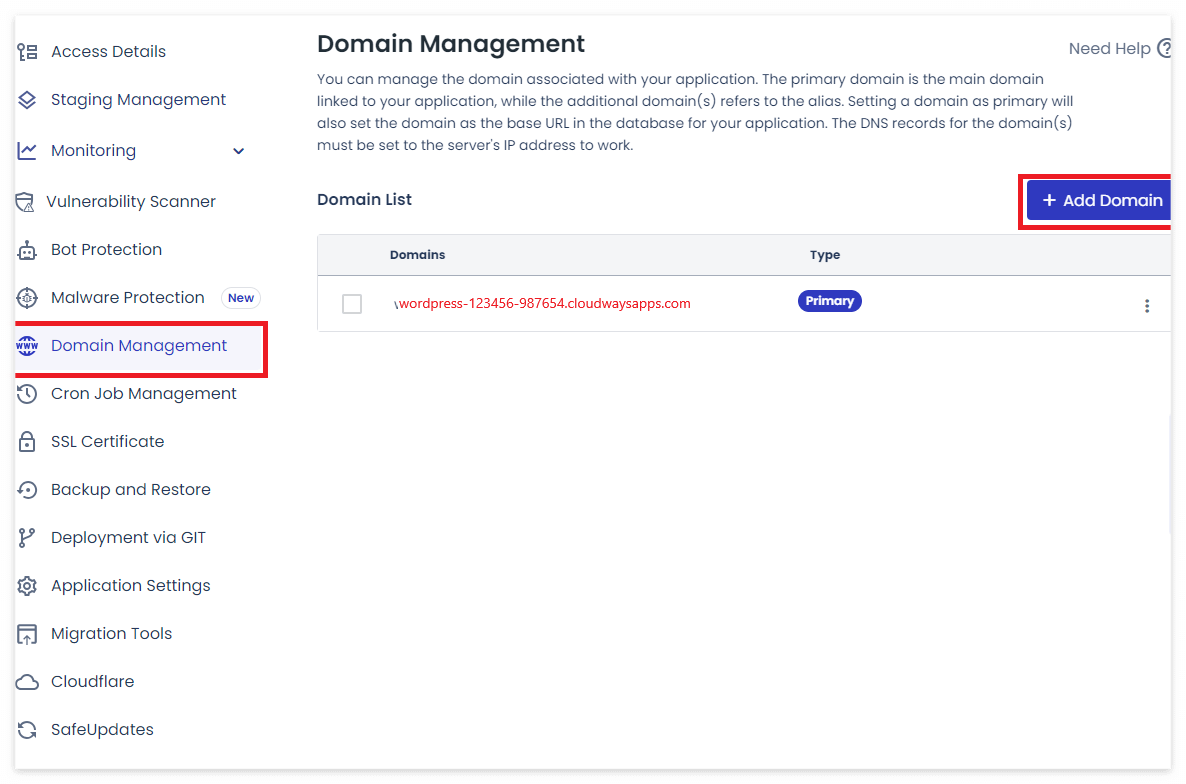Click the SafeUpdates refresh icon
Screen dimensions: 1186x784
tap(27, 730)
